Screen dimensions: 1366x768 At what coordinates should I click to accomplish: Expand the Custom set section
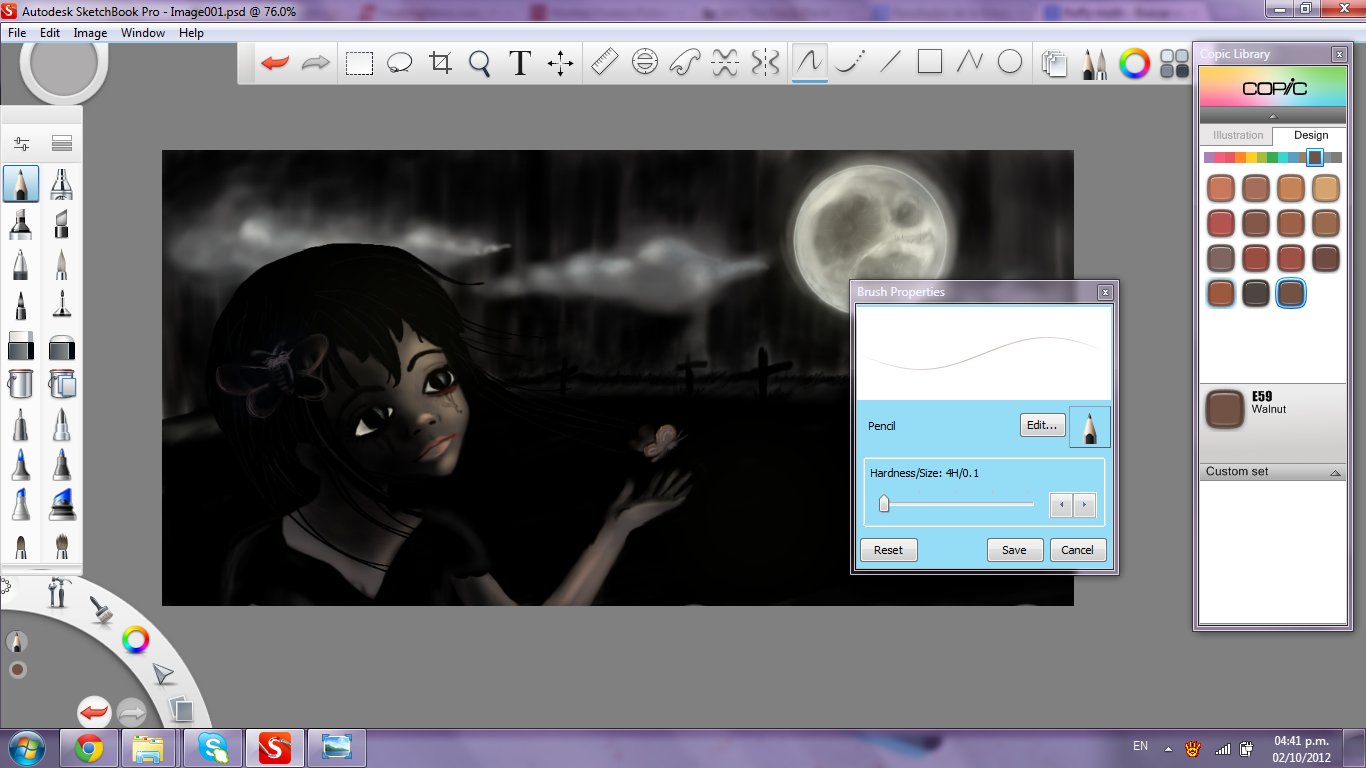tap(1336, 472)
